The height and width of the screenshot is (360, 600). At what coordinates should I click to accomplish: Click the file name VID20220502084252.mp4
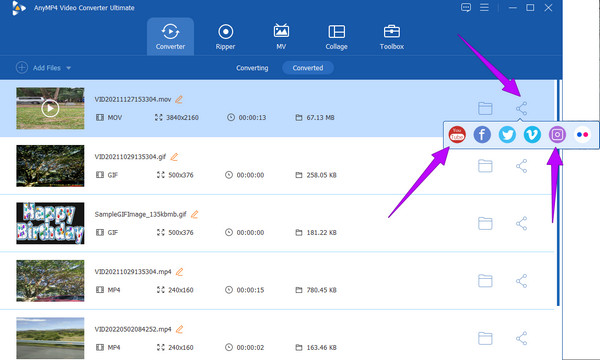(x=133, y=329)
